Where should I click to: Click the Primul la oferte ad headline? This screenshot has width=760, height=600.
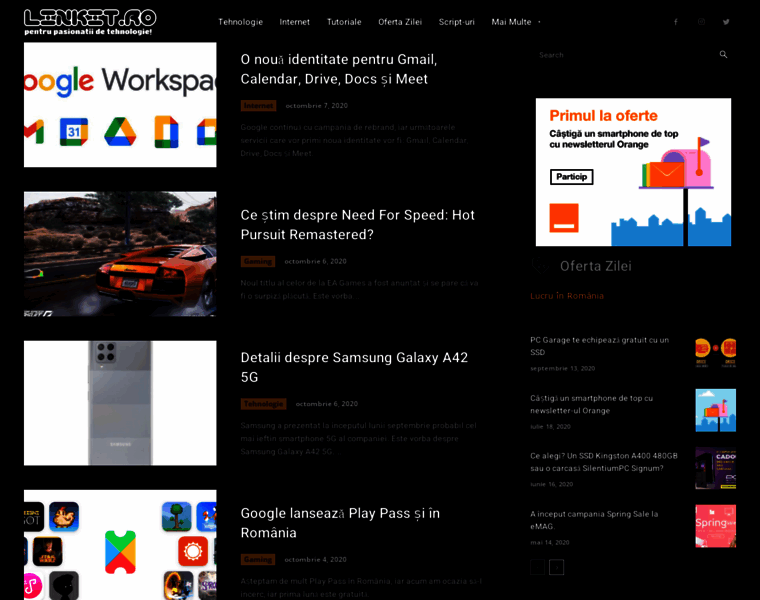click(x=603, y=116)
